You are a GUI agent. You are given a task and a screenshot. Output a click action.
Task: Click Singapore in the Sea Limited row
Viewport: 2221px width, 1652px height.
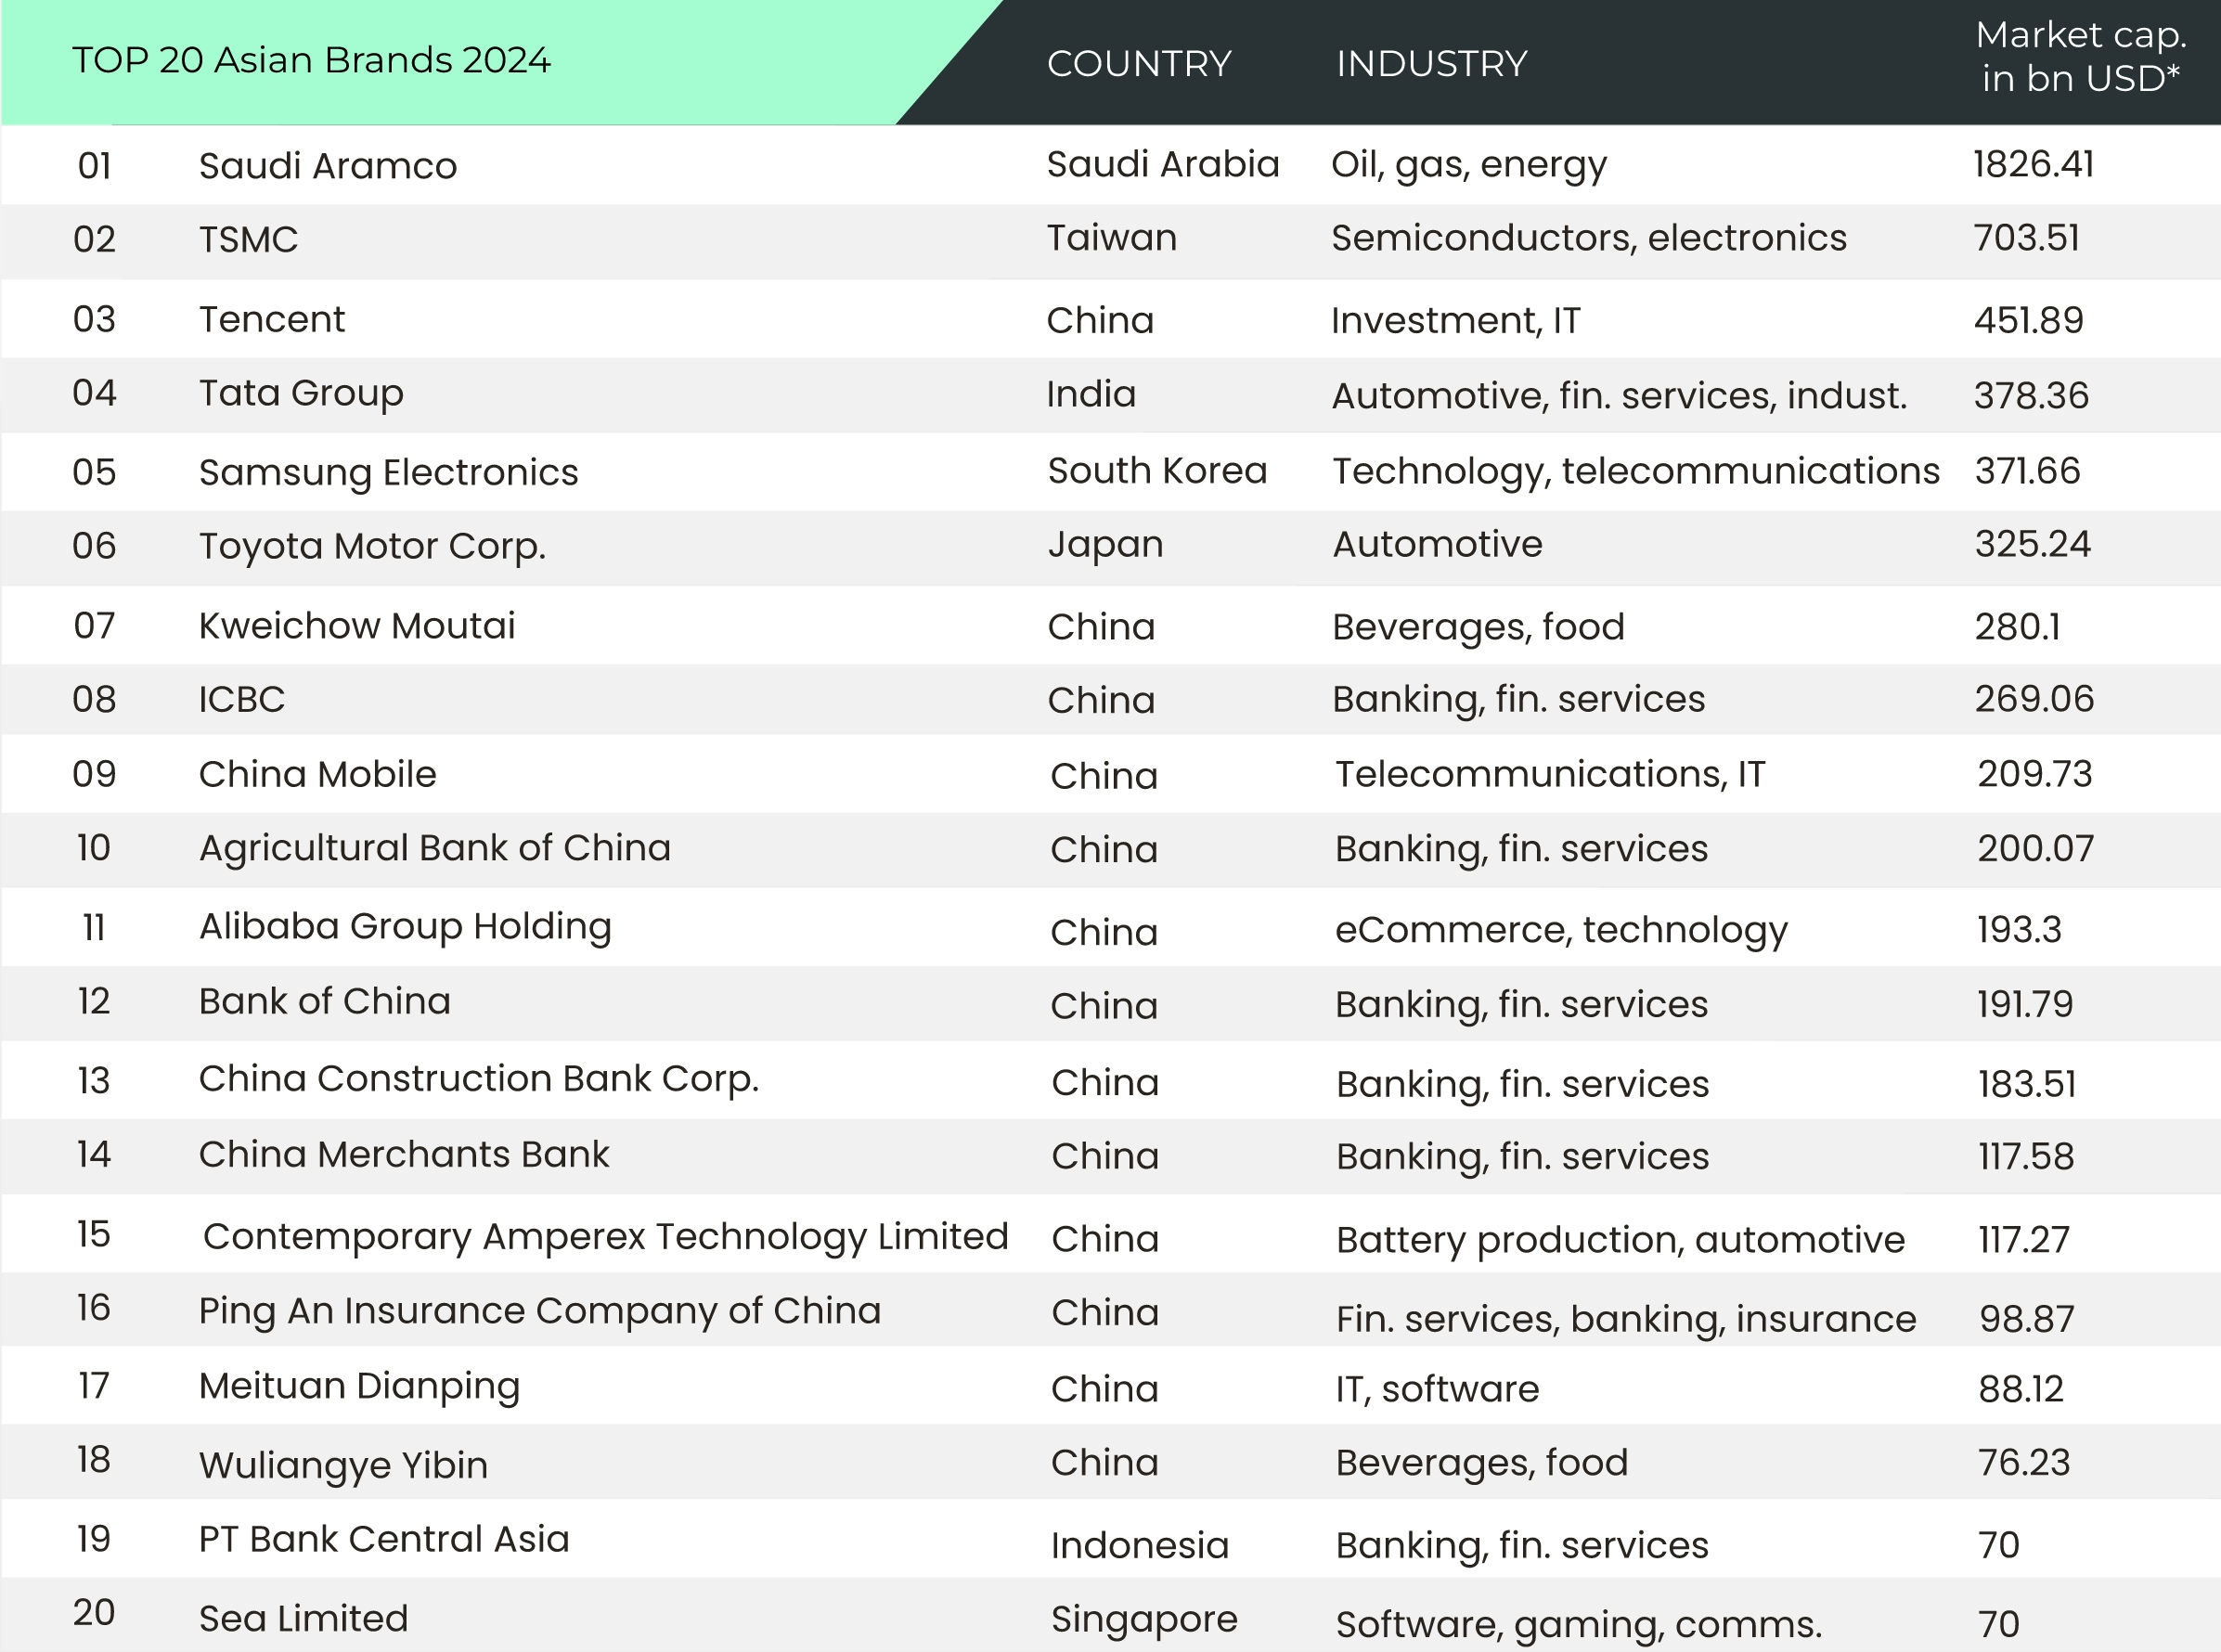(1144, 1619)
